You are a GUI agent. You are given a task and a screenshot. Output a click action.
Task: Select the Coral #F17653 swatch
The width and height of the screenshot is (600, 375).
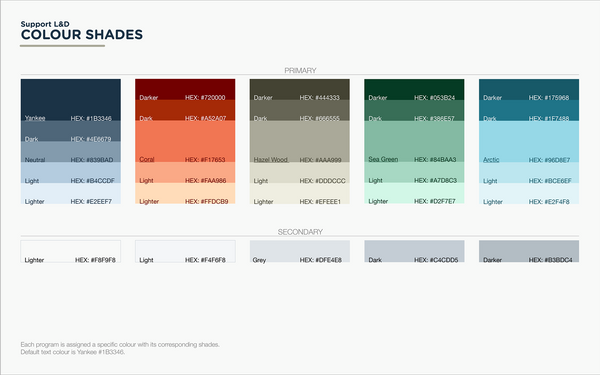point(185,142)
